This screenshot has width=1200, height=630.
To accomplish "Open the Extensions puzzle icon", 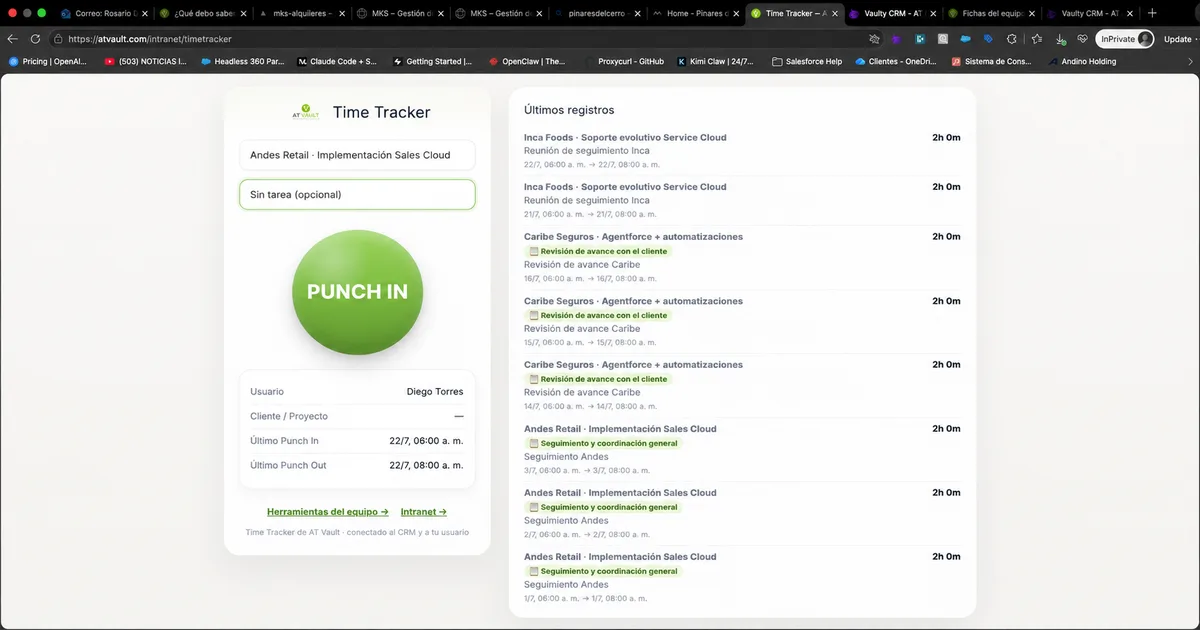I will click(1012, 39).
